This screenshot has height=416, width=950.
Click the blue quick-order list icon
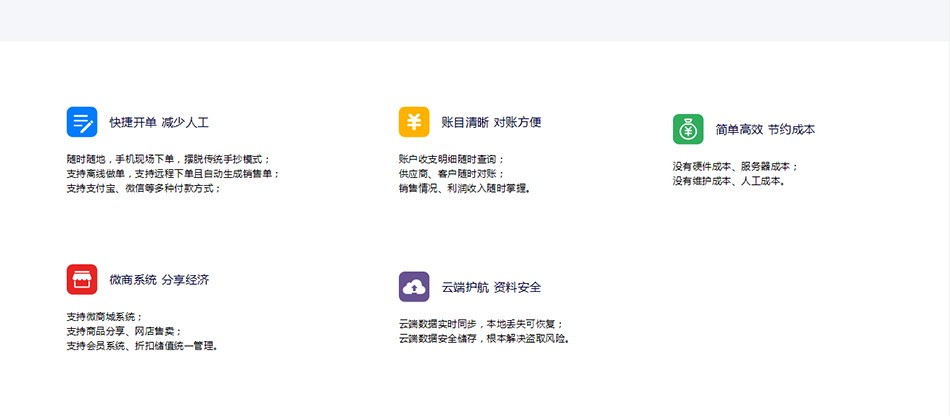point(82,122)
